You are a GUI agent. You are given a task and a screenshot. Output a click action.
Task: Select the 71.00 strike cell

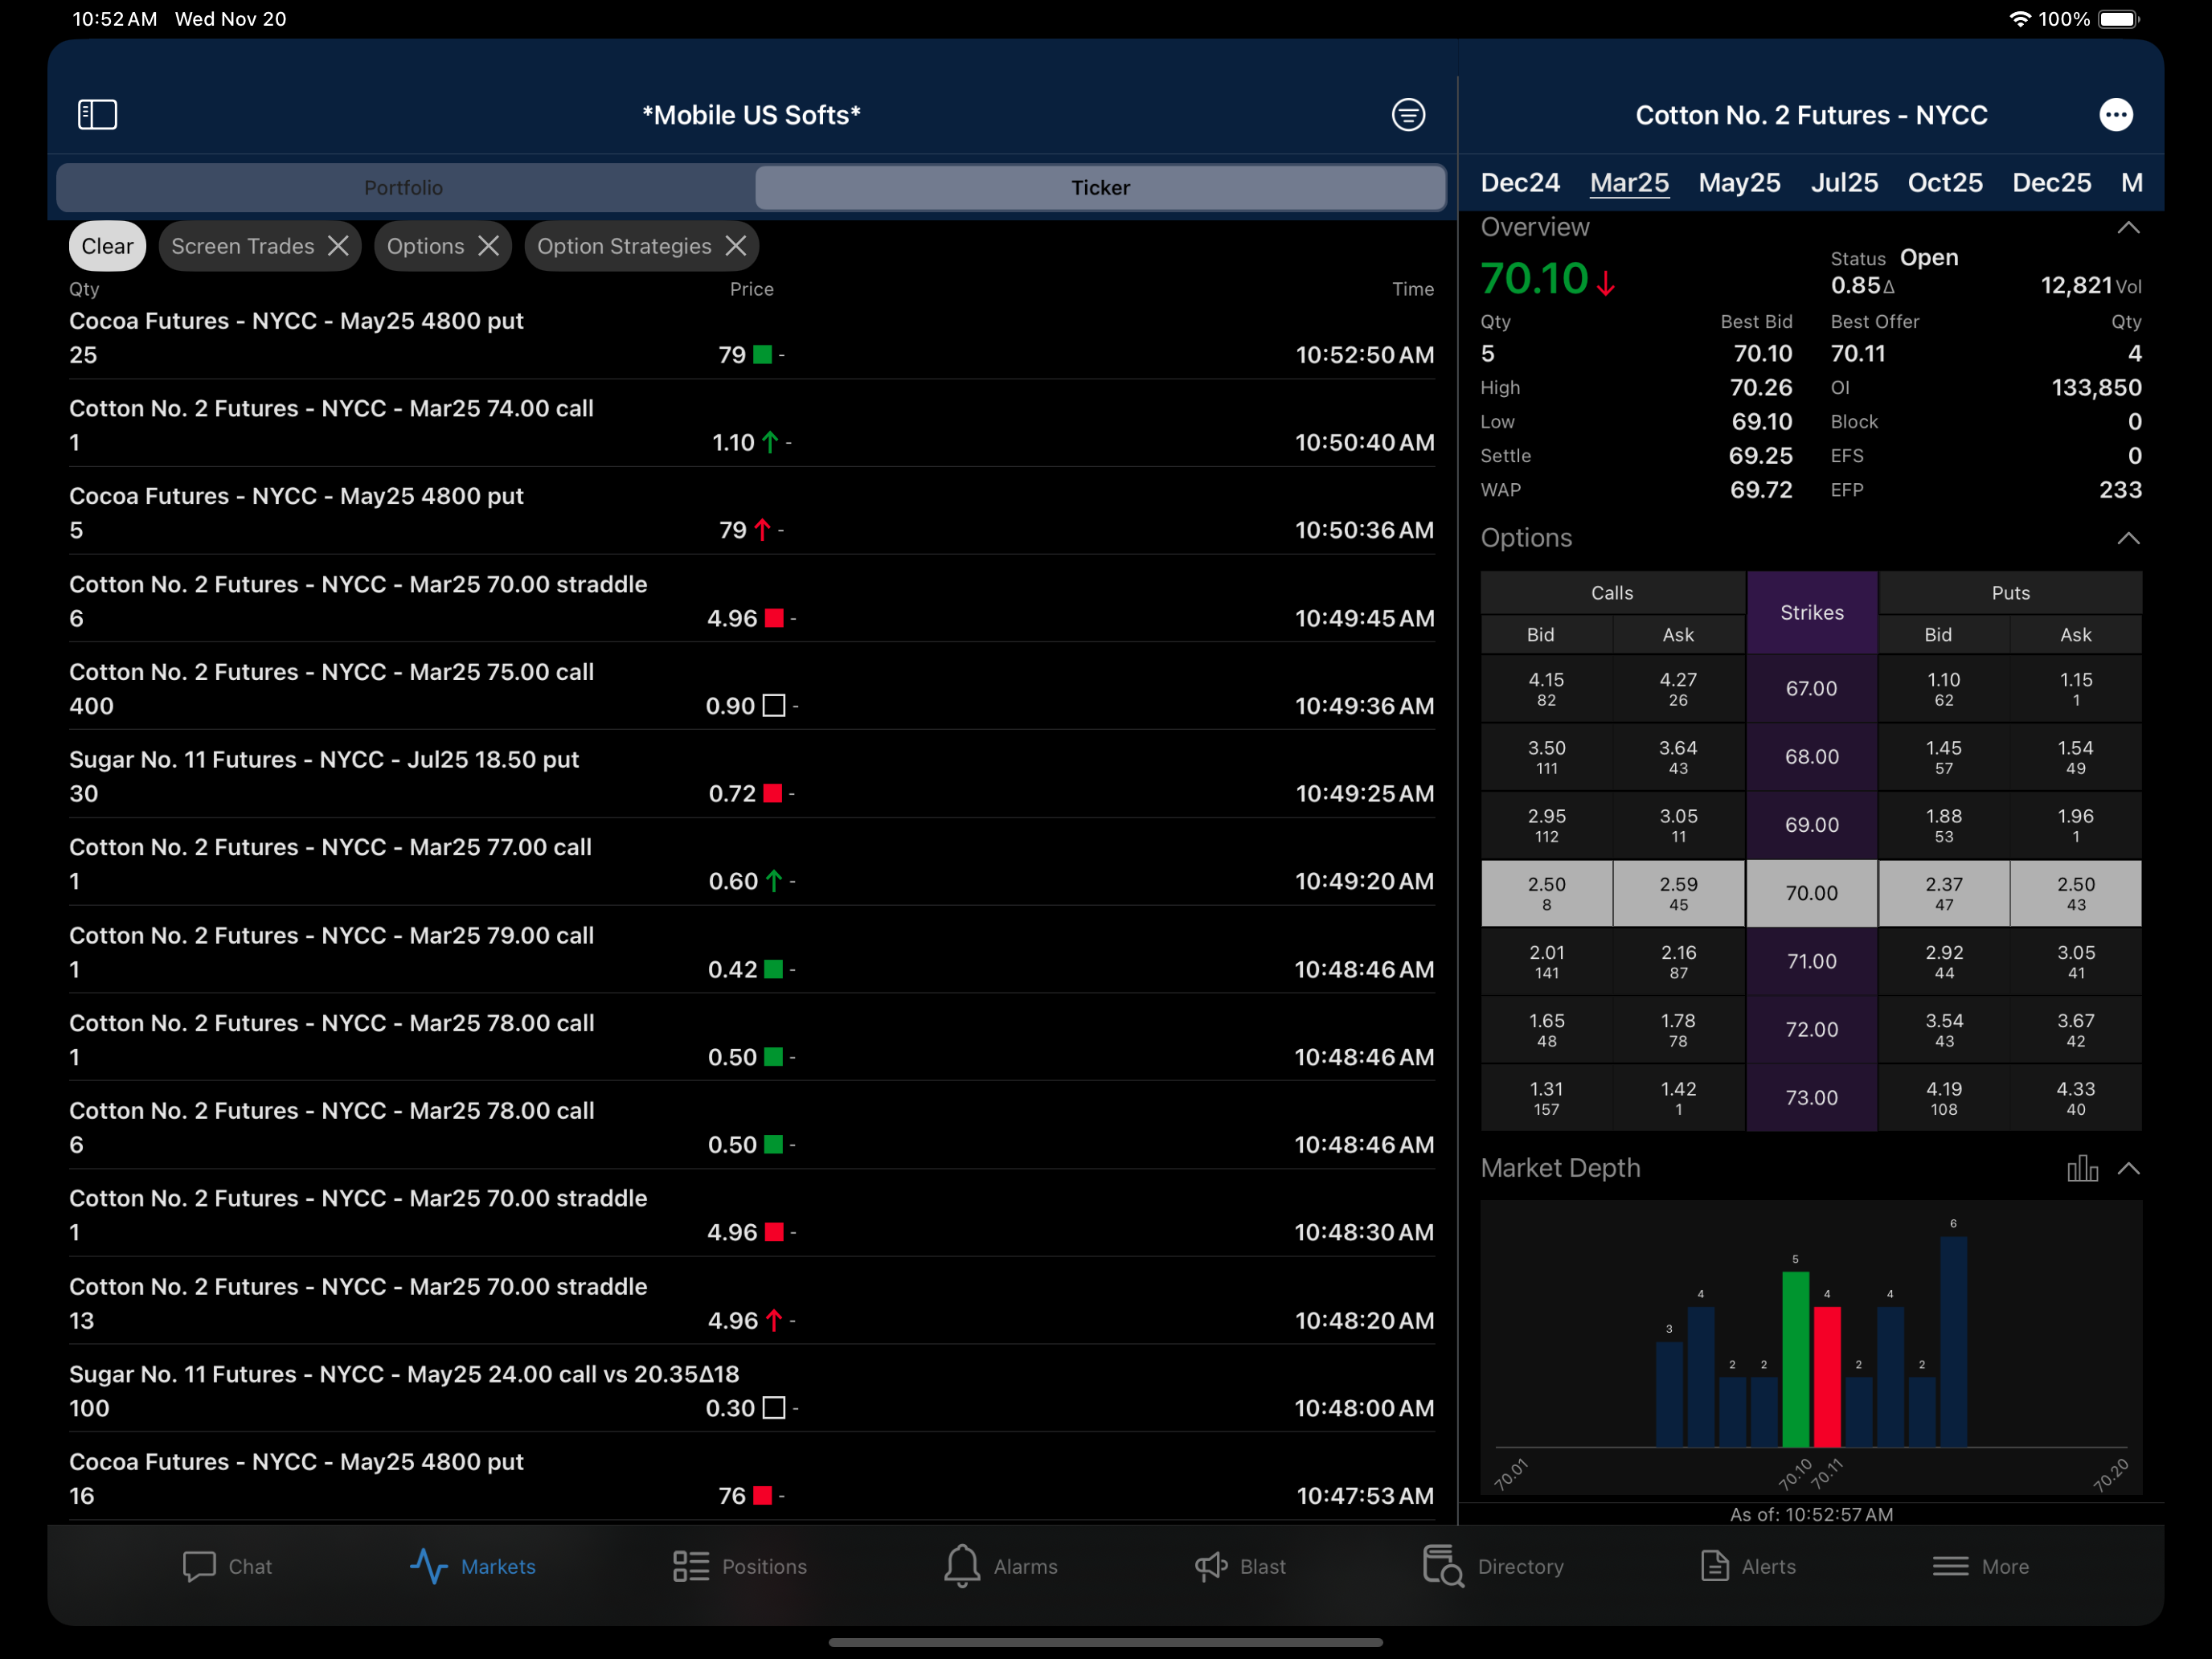point(1811,961)
